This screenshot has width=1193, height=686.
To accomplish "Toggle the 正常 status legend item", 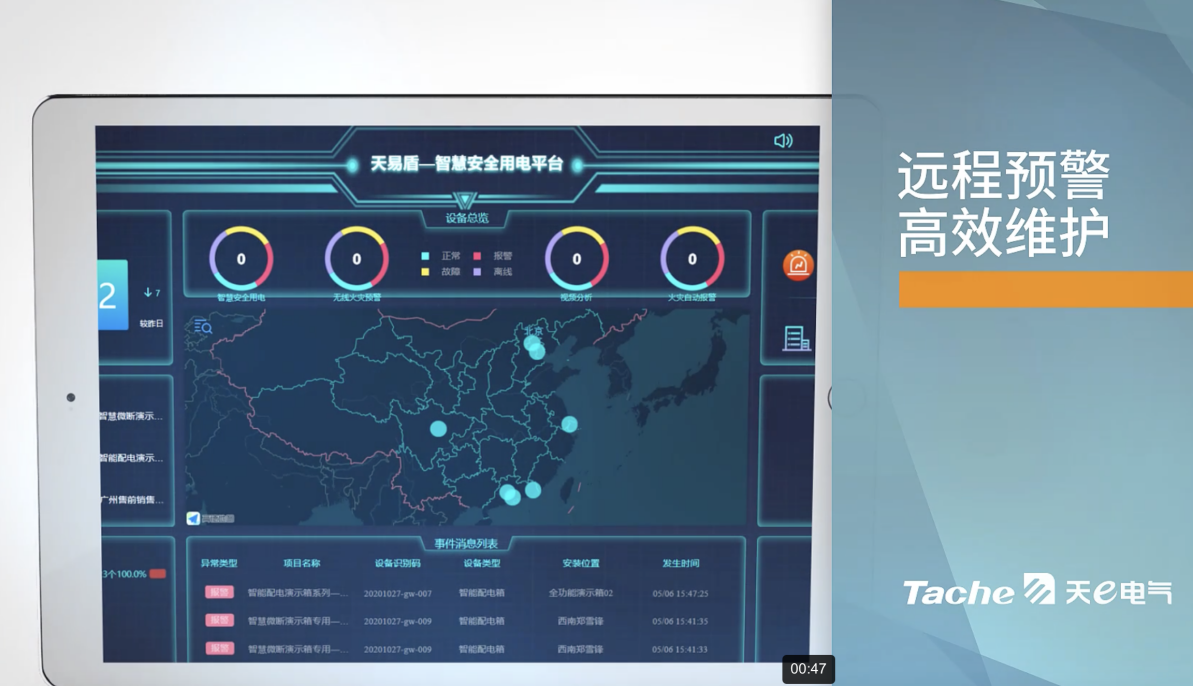I will (444, 256).
